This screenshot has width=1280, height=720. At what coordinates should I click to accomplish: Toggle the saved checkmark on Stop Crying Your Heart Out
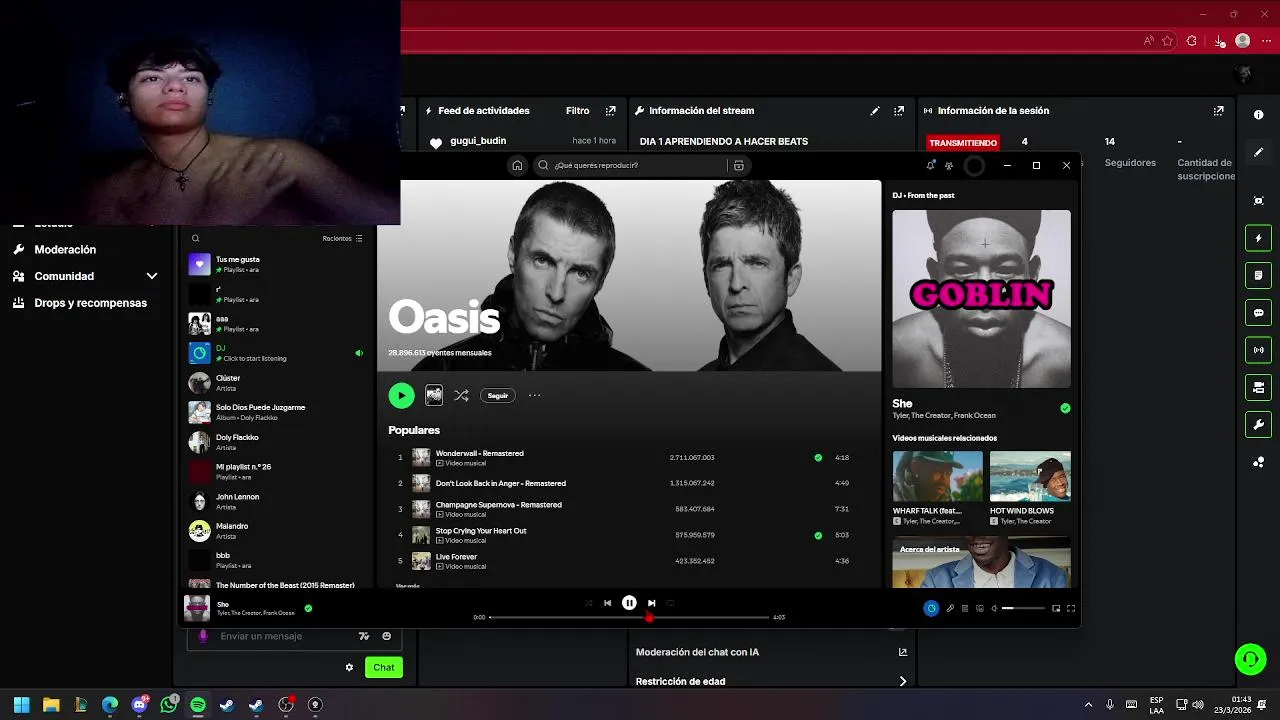pyautogui.click(x=818, y=535)
